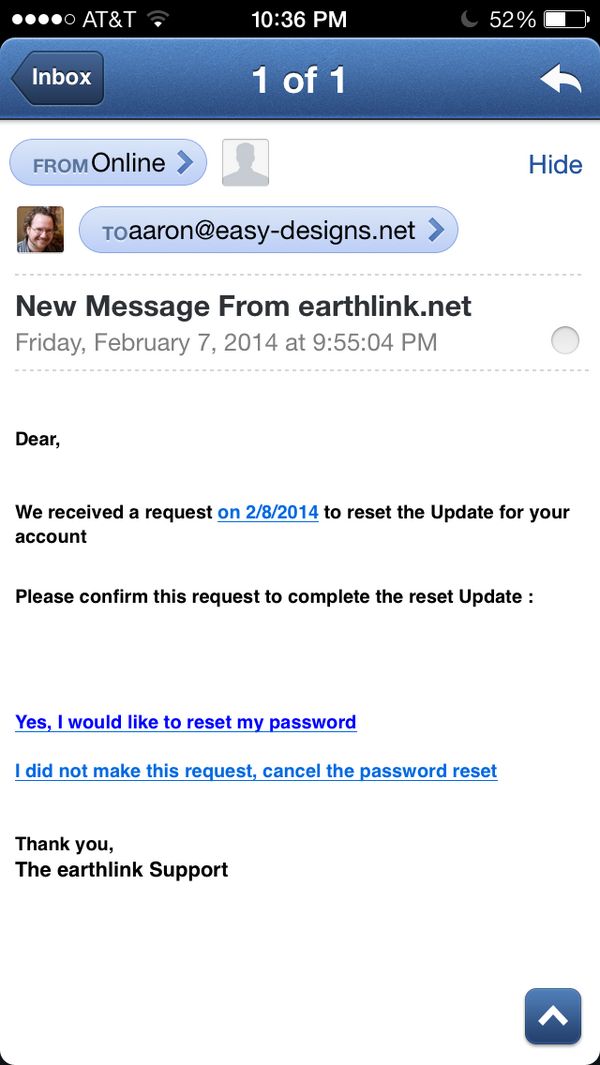Image resolution: width=600 pixels, height=1065 pixels.
Task: Open the recipient's profile photo
Action: pos(41,230)
